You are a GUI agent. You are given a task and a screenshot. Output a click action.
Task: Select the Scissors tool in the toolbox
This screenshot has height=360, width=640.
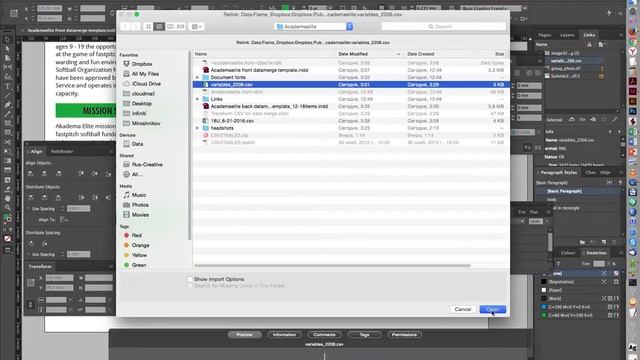tap(7, 142)
